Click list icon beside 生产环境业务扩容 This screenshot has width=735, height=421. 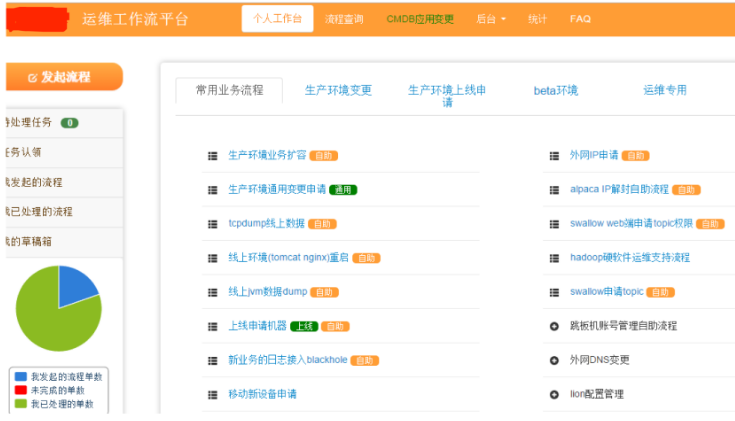tap(212, 156)
